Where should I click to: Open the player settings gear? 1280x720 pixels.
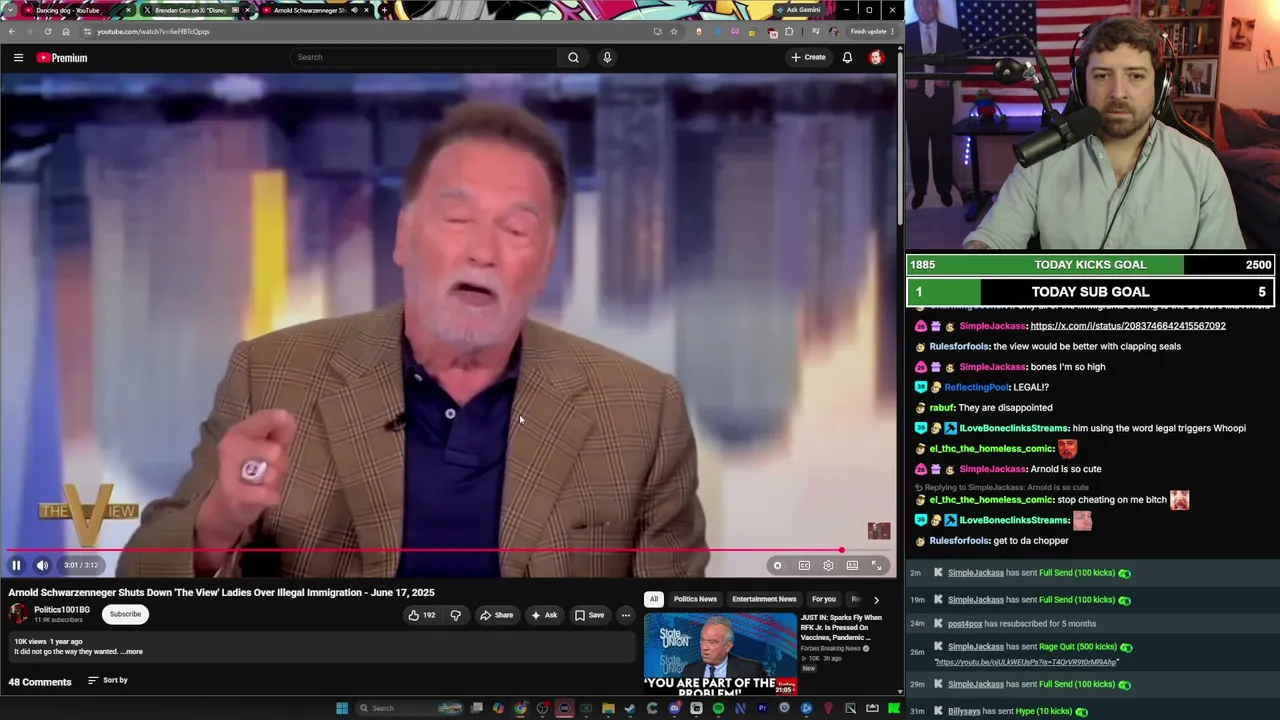tap(828, 566)
